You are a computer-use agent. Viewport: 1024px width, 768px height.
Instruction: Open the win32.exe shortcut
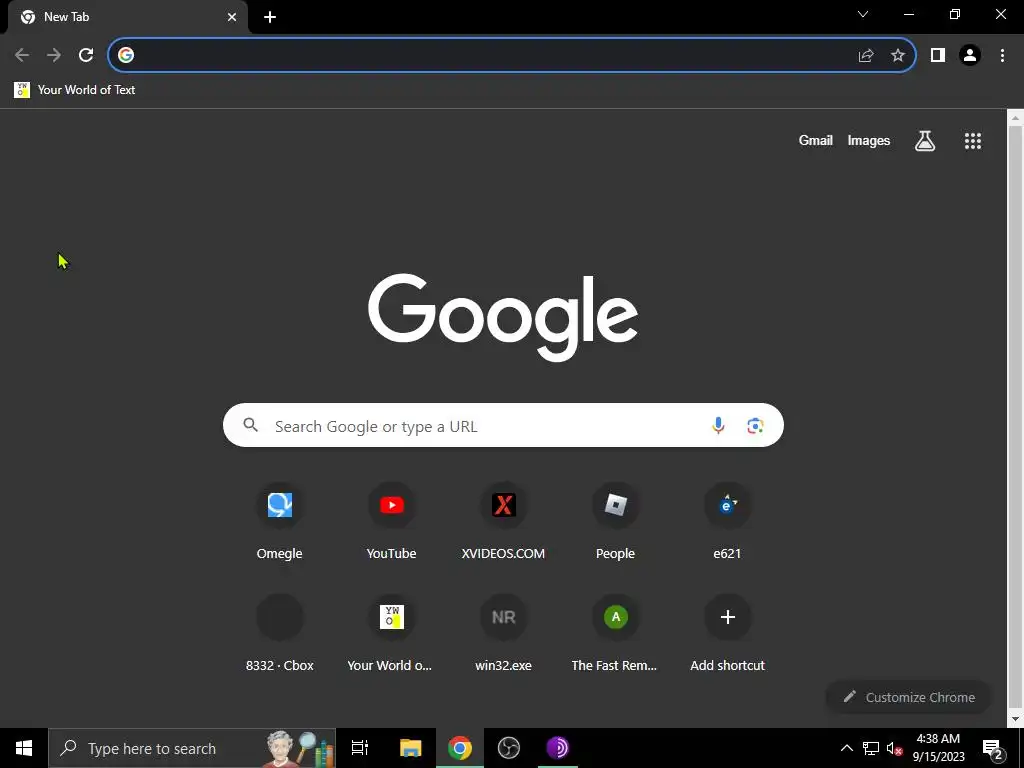(504, 633)
